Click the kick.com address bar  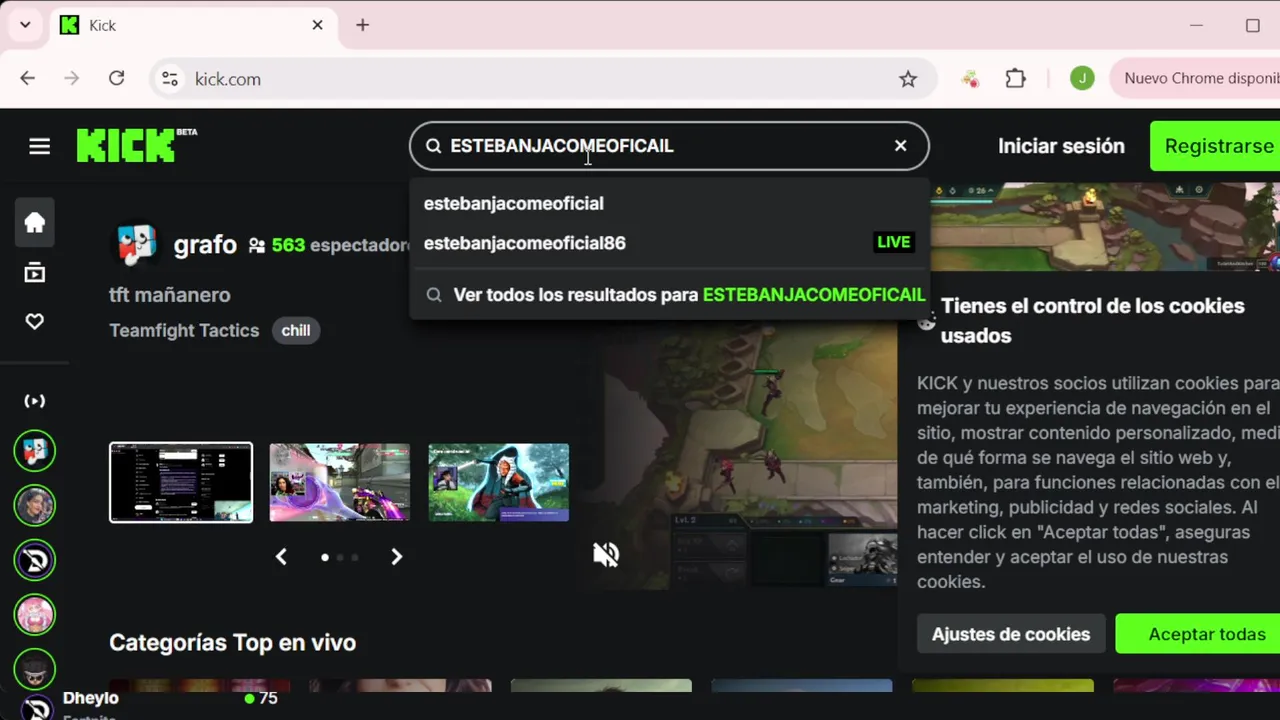click(544, 79)
